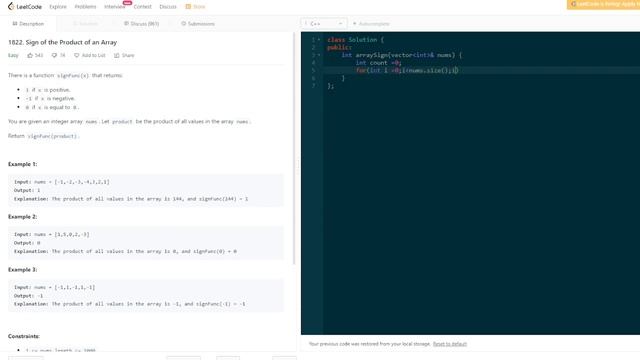Collapse the code fold on line 3
This screenshot has width=640, height=360.
click(x=319, y=55)
